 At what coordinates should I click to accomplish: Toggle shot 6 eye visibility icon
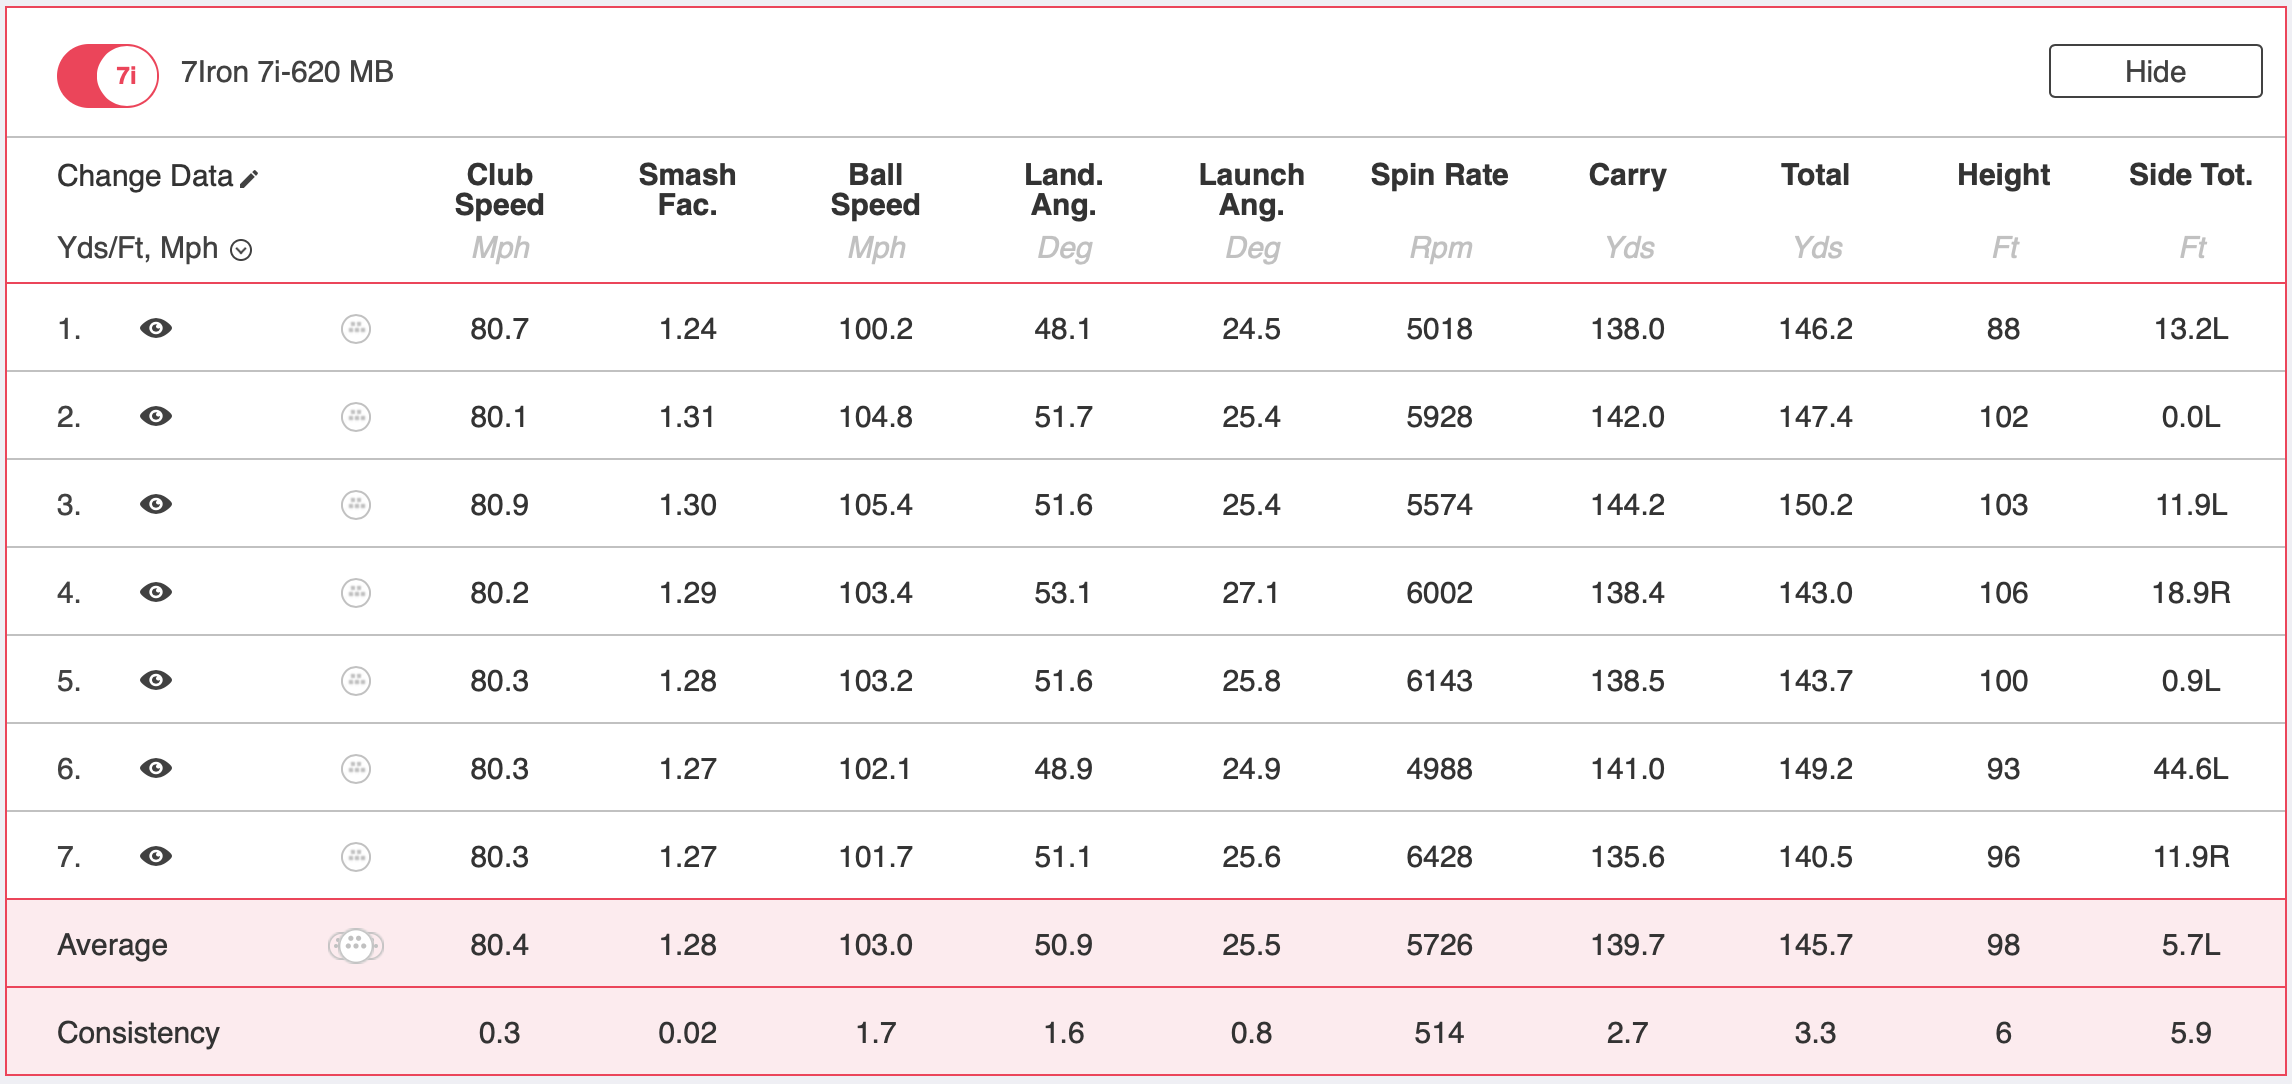156,769
